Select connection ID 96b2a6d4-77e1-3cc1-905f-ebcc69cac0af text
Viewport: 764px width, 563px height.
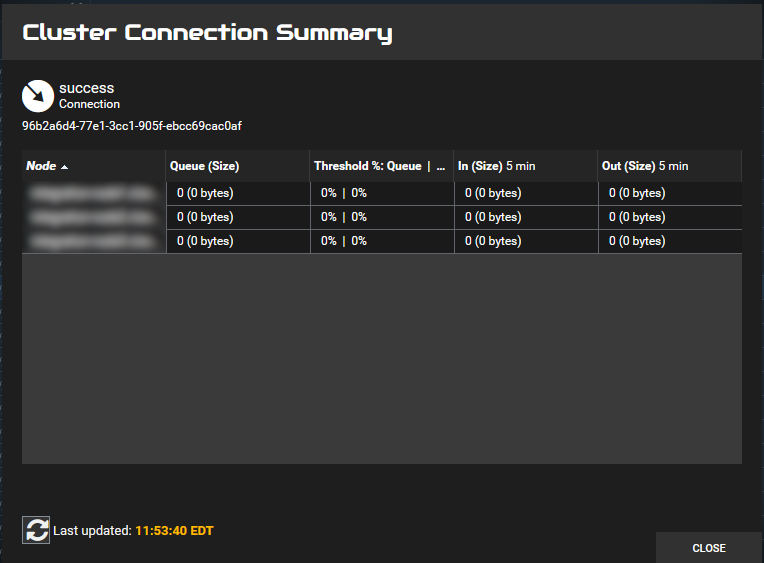click(x=132, y=126)
